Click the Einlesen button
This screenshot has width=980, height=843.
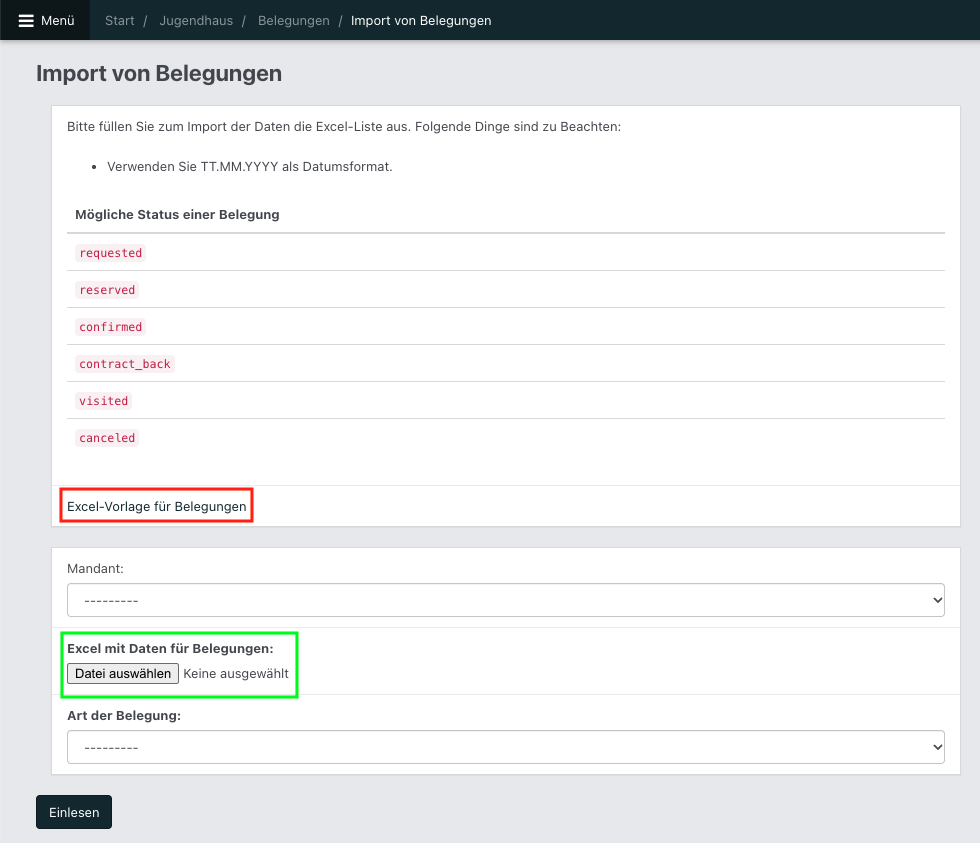point(74,812)
